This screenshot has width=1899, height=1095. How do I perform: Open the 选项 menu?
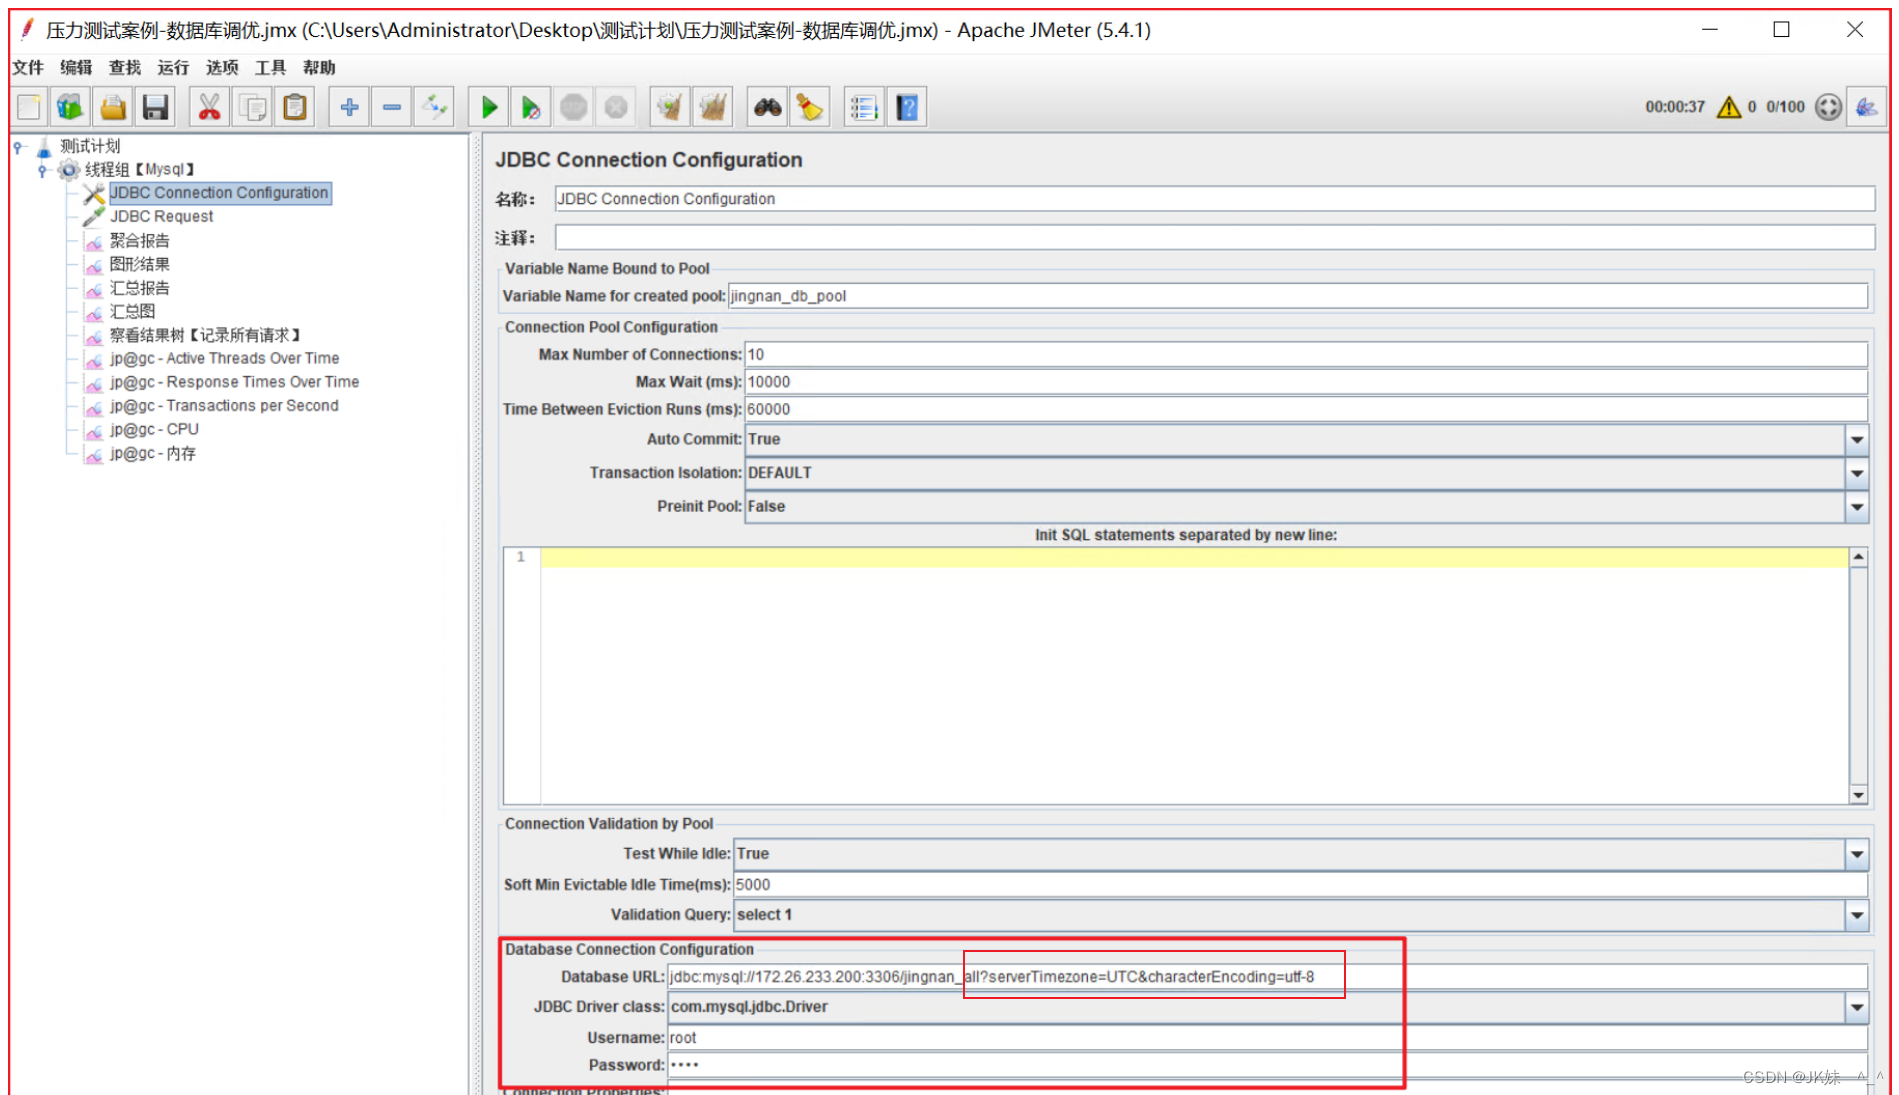pyautogui.click(x=222, y=67)
